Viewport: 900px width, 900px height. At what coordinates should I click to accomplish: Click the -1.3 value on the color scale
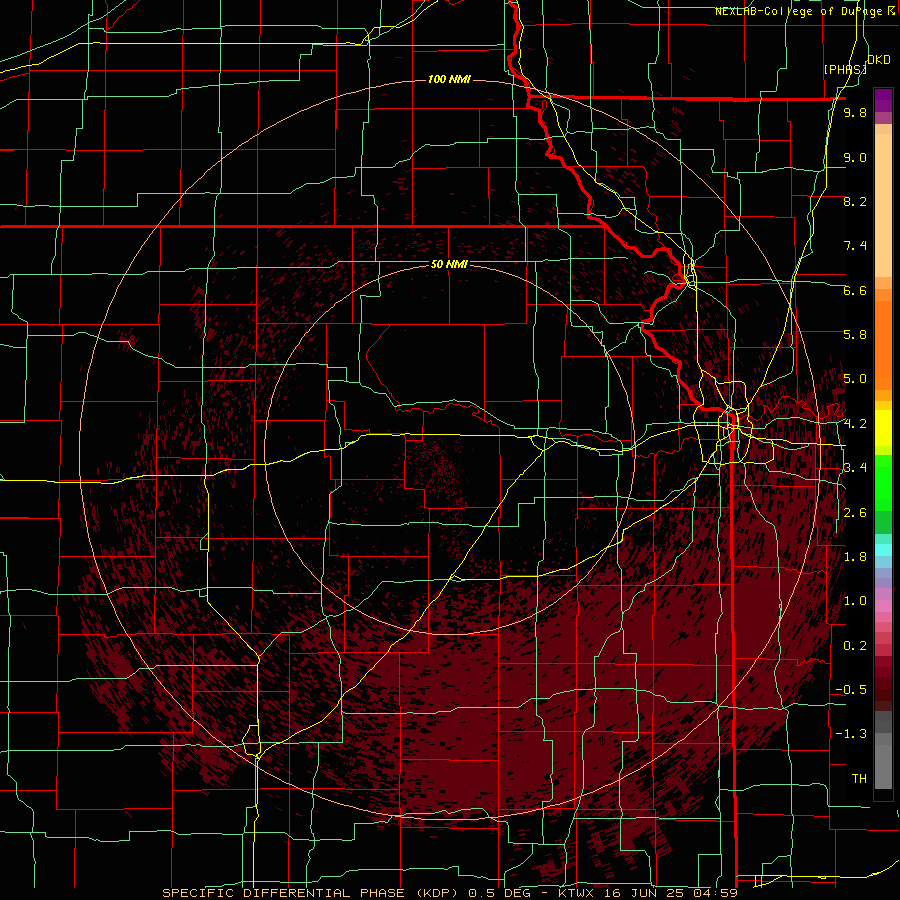[851, 734]
